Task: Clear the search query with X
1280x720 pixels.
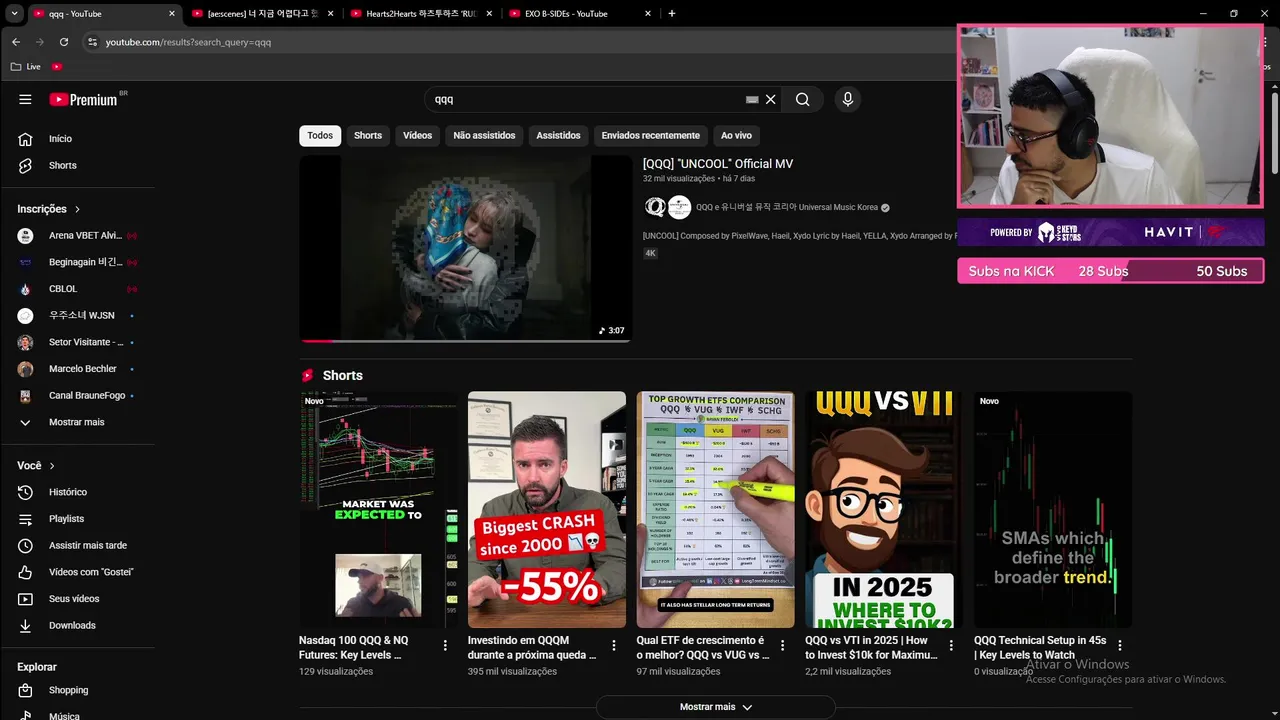Action: pyautogui.click(x=770, y=99)
